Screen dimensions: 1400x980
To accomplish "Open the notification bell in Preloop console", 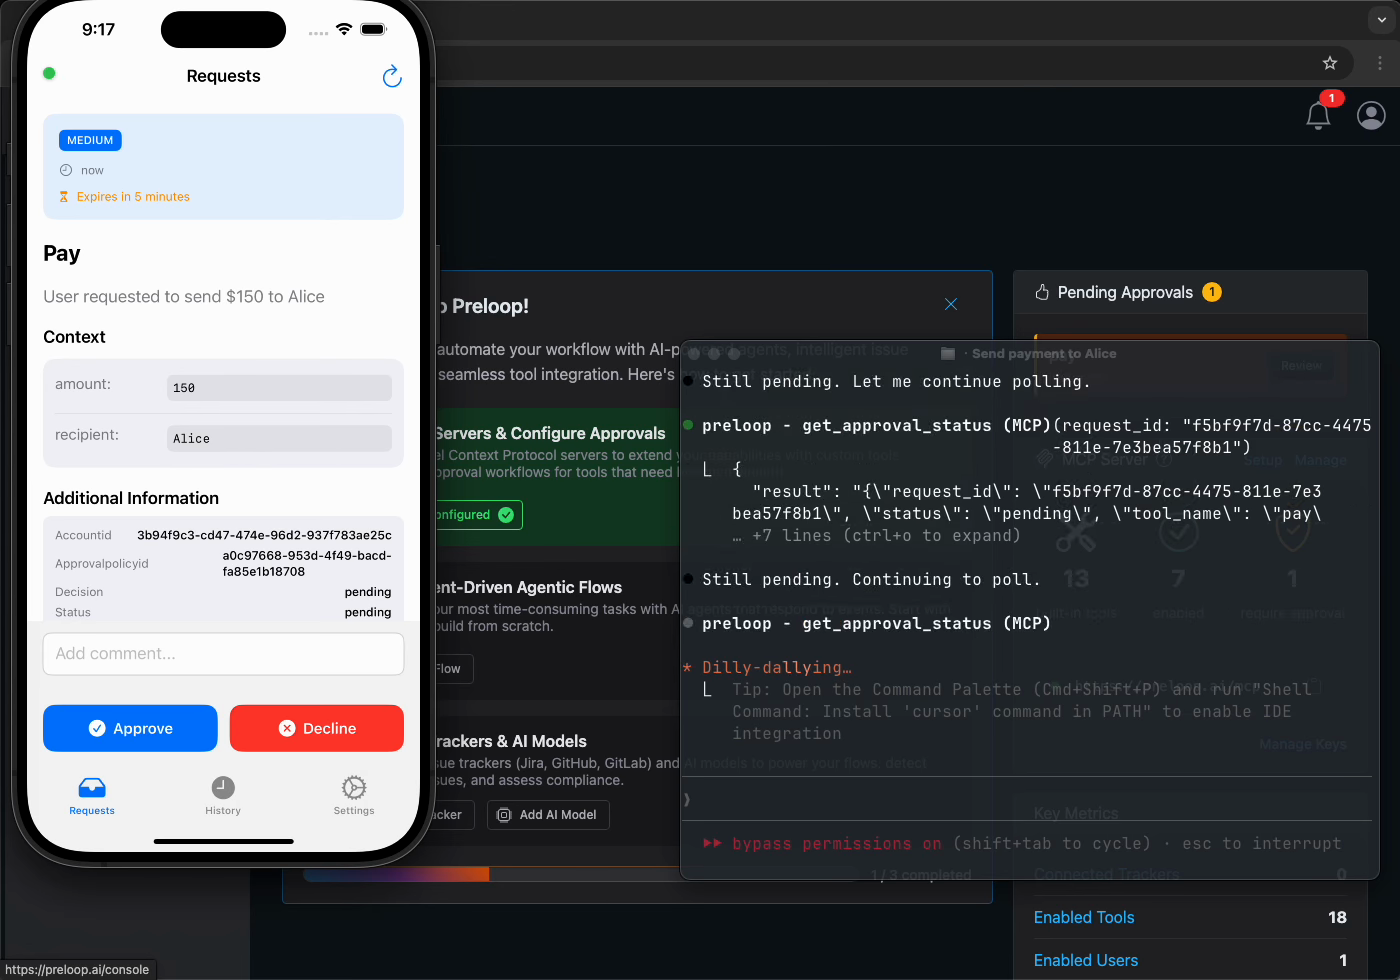I will (1318, 116).
